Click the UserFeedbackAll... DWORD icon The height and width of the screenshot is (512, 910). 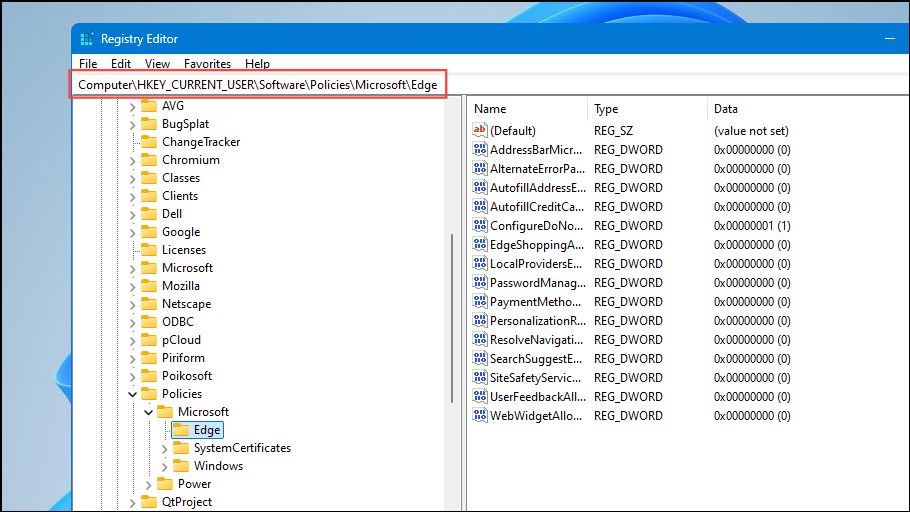479,396
